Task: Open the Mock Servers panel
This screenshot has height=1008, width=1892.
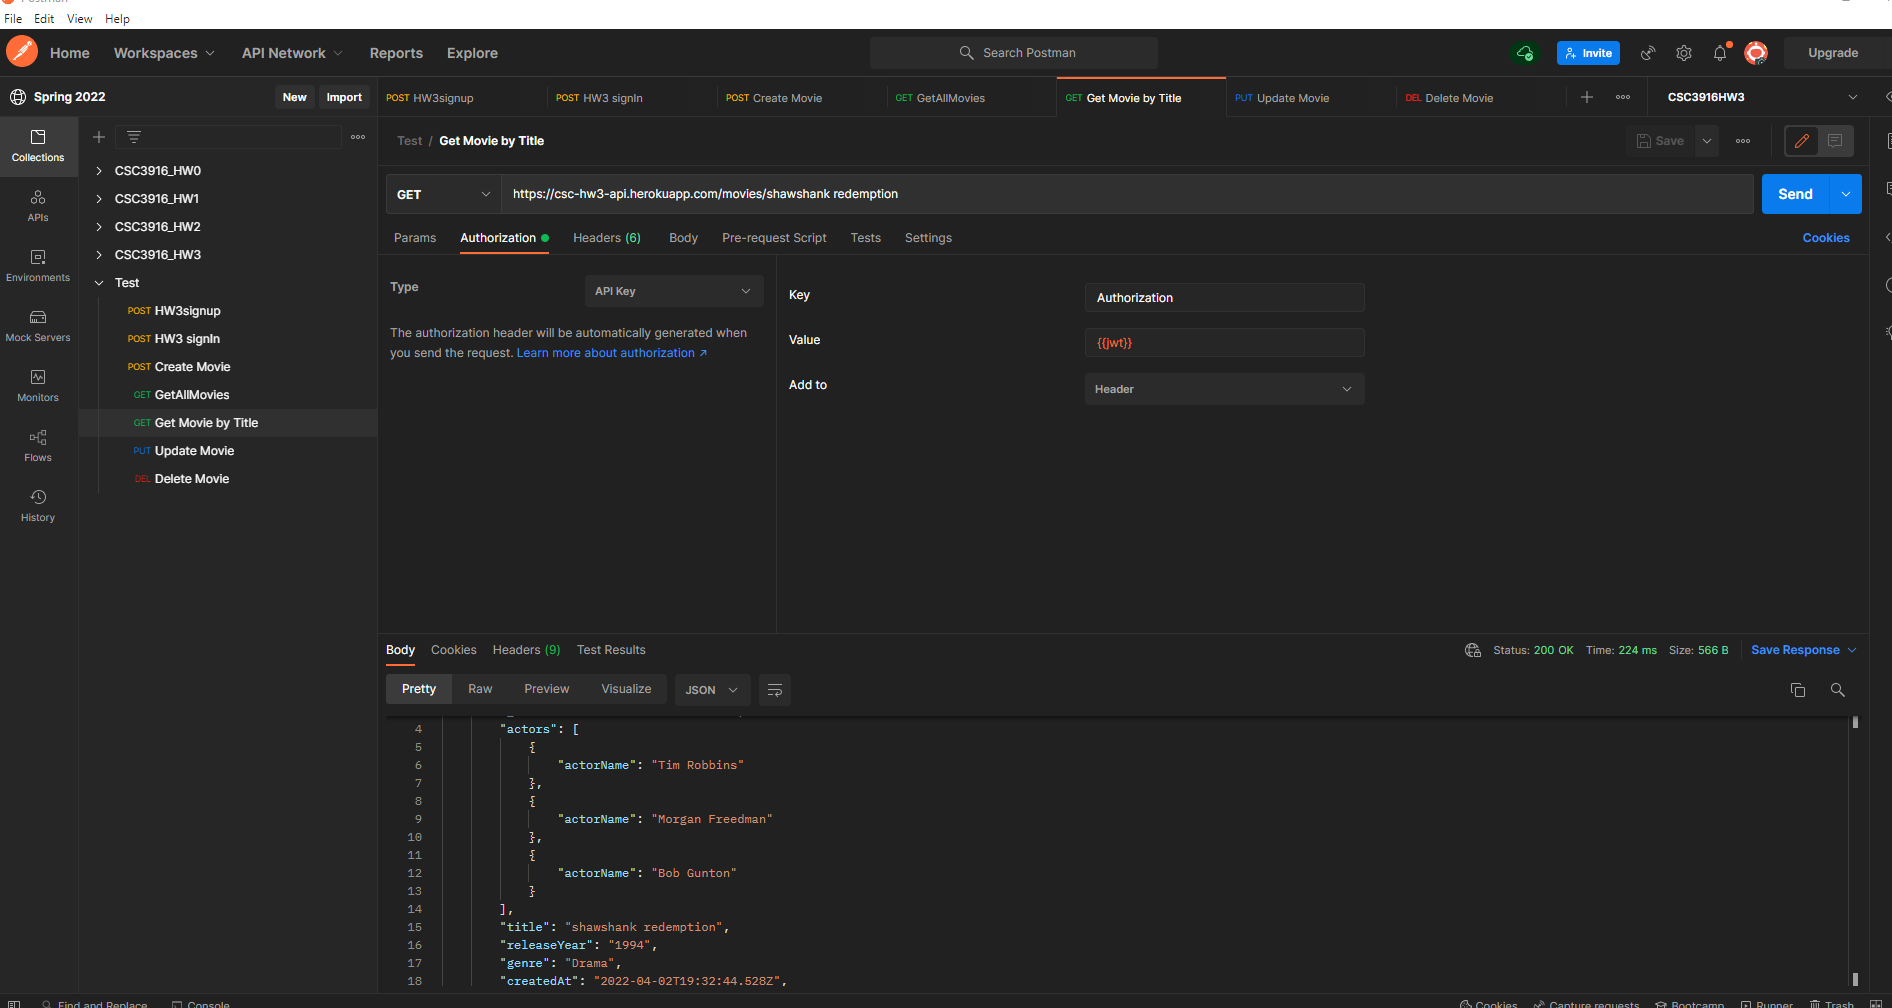Action: 38,326
